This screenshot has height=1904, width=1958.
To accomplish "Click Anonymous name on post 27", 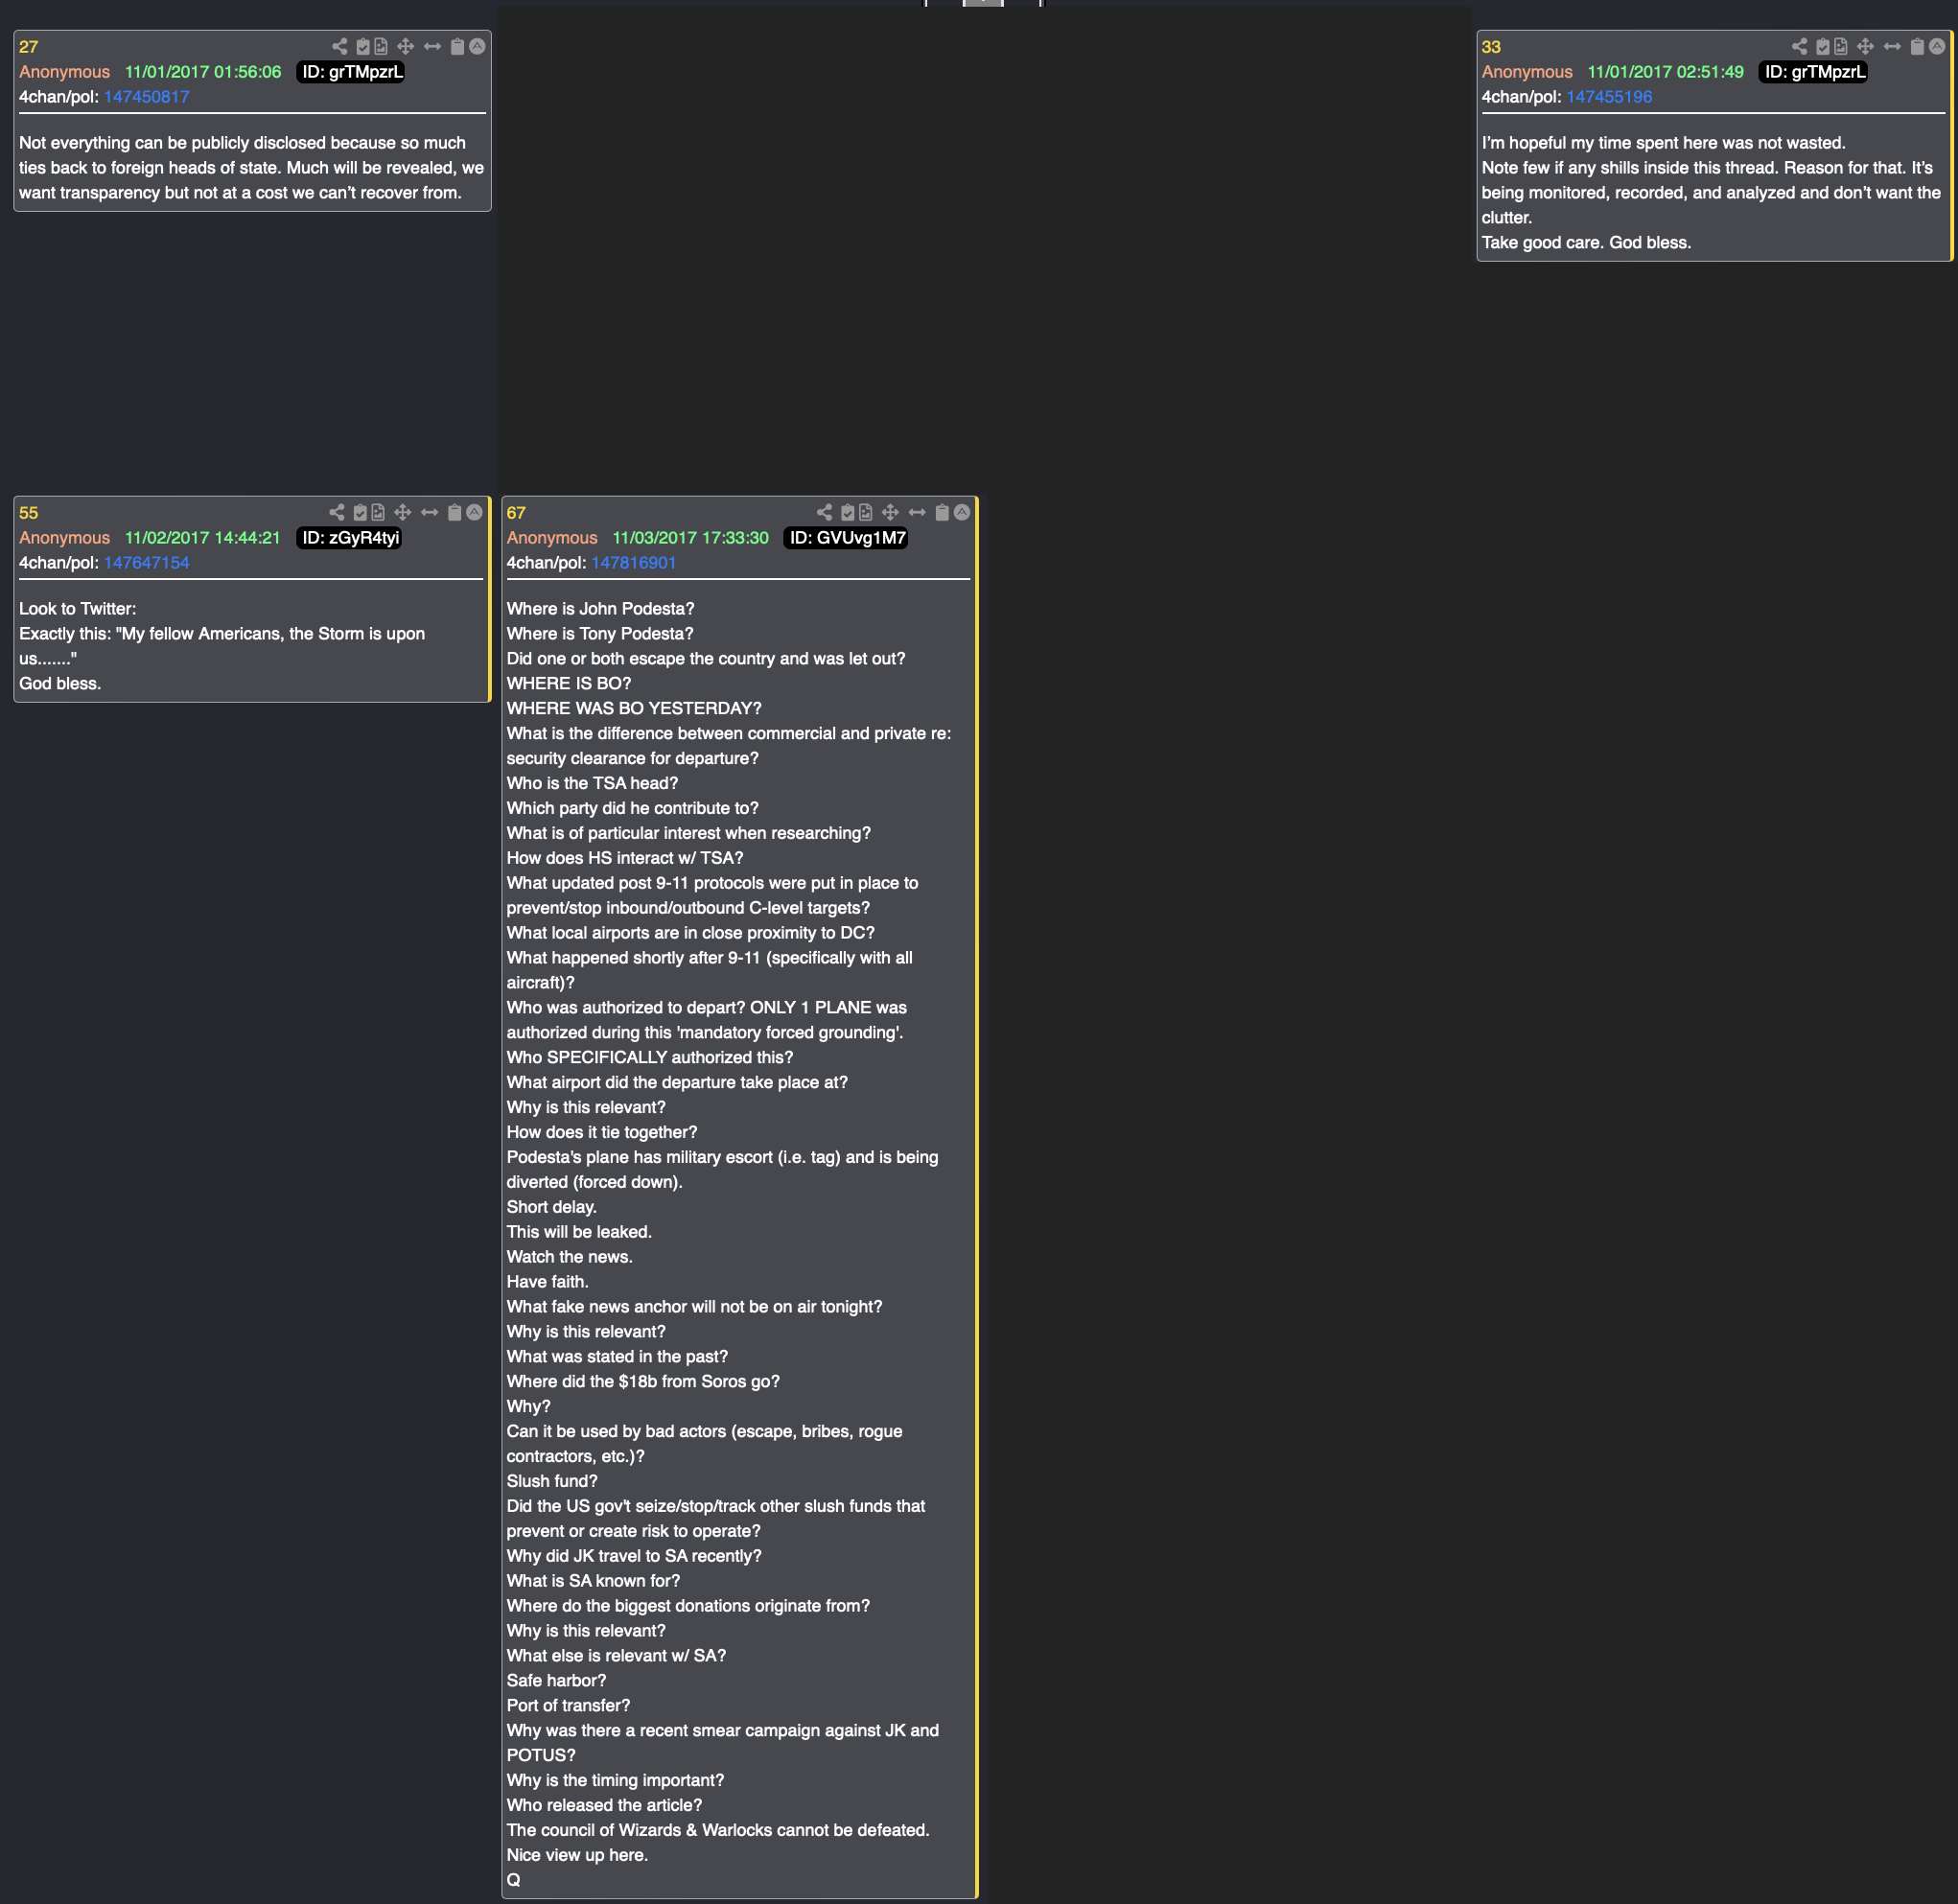I will point(64,72).
